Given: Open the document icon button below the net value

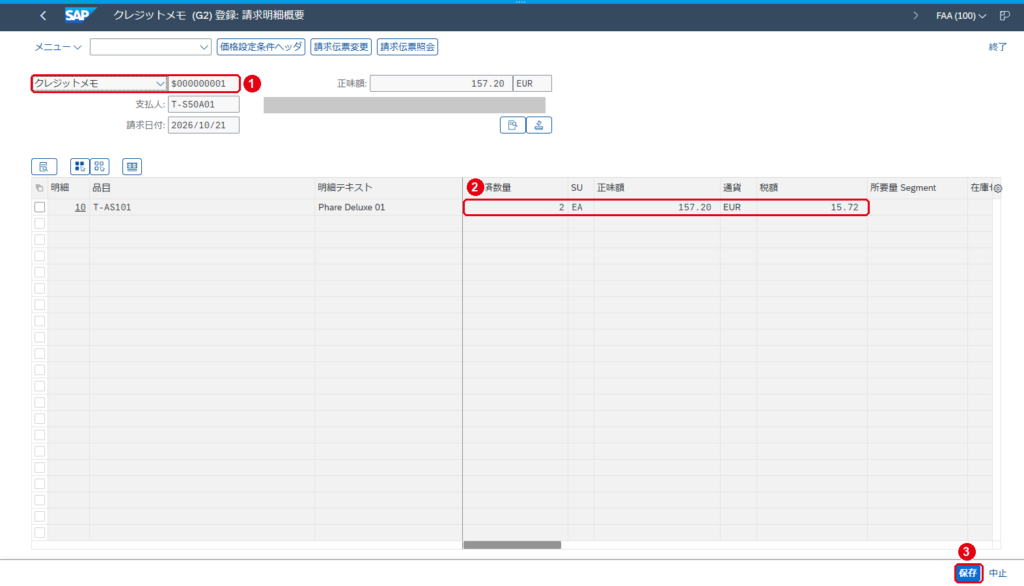Looking at the screenshot, I should [513, 125].
